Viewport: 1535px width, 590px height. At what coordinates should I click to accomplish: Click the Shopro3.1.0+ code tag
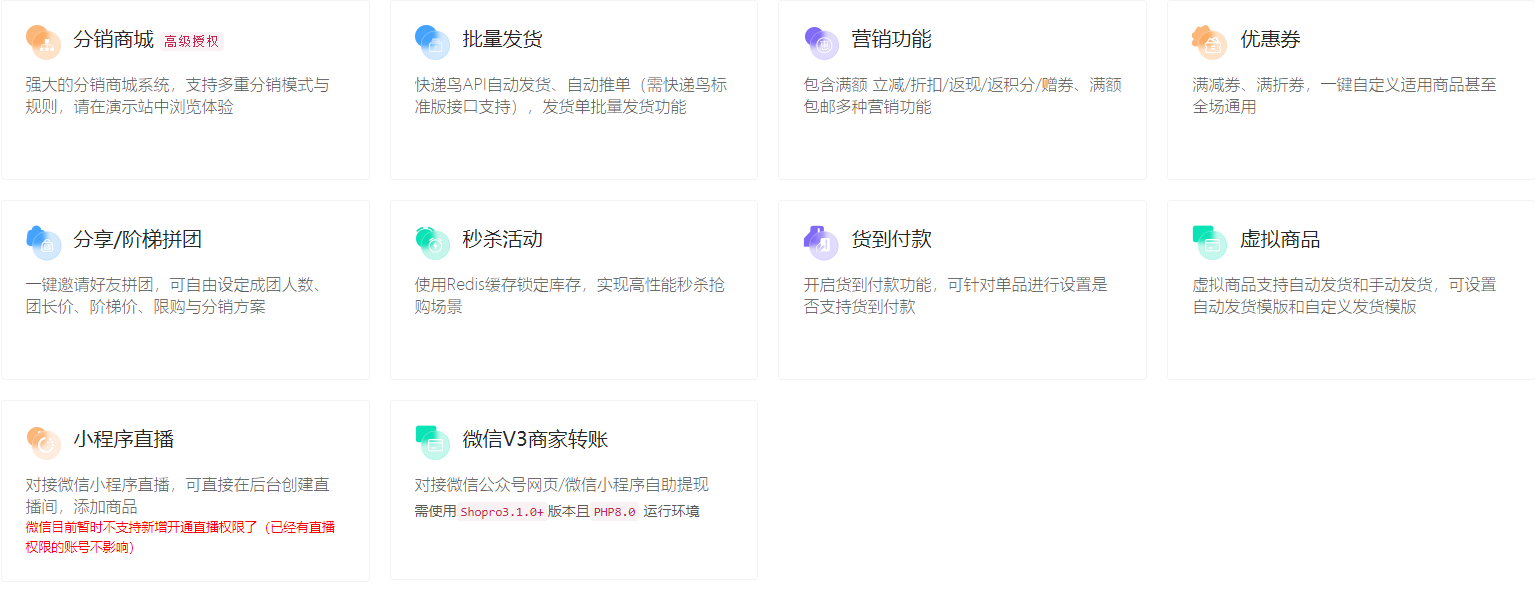[x=502, y=511]
